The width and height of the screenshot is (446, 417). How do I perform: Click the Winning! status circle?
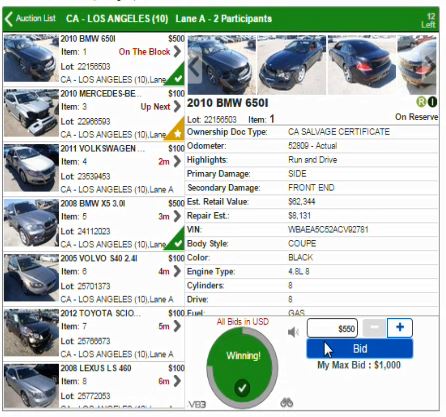(242, 369)
